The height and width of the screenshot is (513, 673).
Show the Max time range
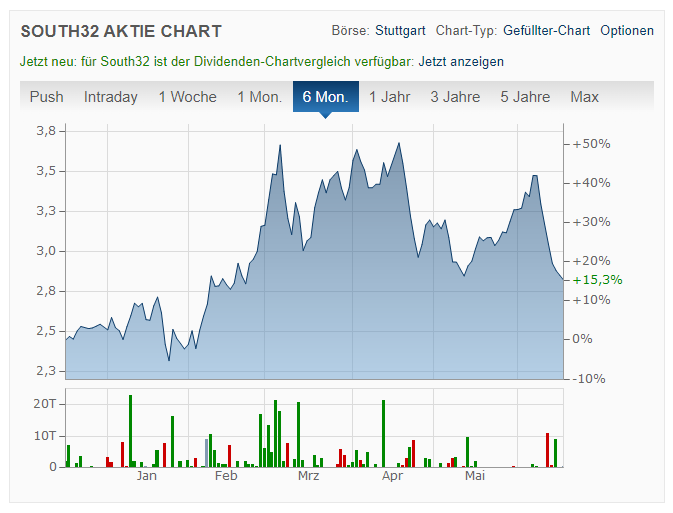[584, 97]
